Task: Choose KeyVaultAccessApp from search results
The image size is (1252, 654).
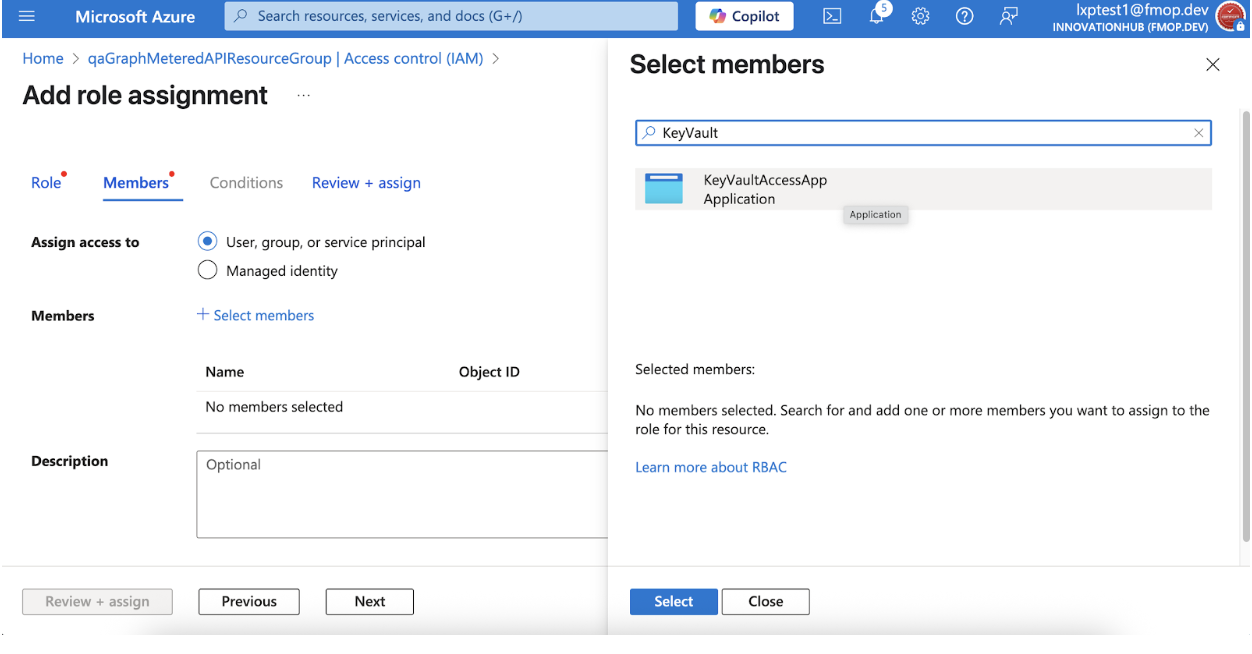Action: tap(922, 189)
